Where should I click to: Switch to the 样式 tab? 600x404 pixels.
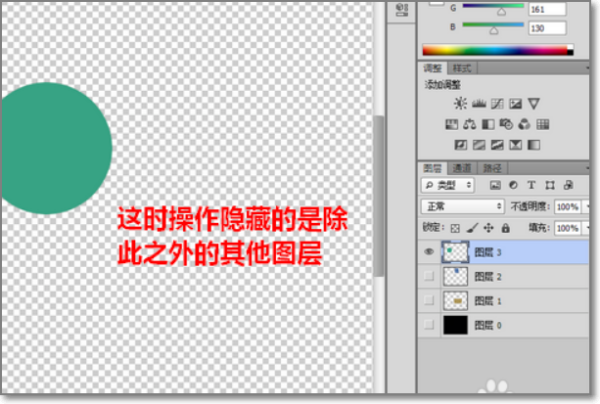(x=462, y=68)
